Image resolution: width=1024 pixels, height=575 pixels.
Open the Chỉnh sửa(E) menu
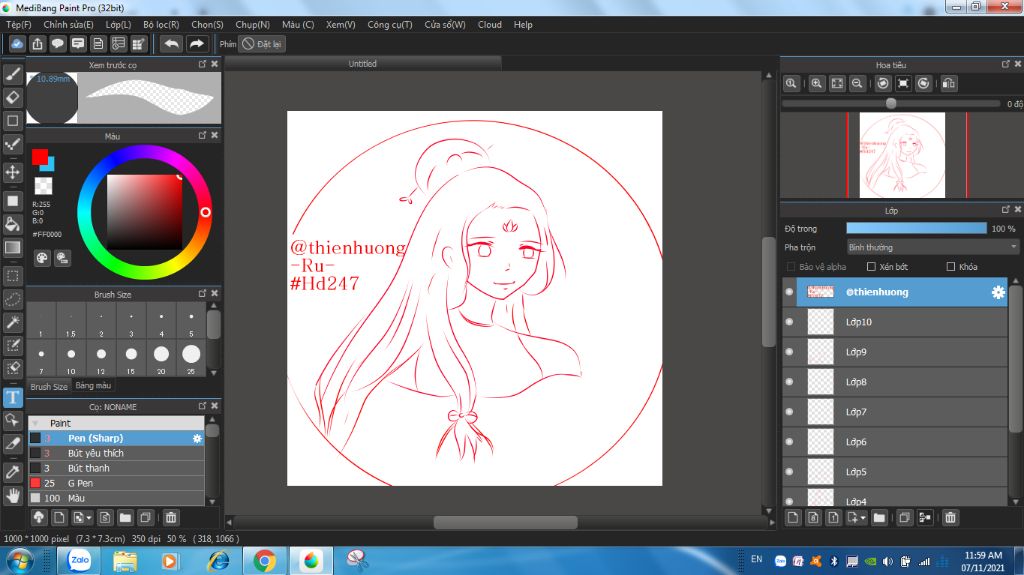point(69,25)
